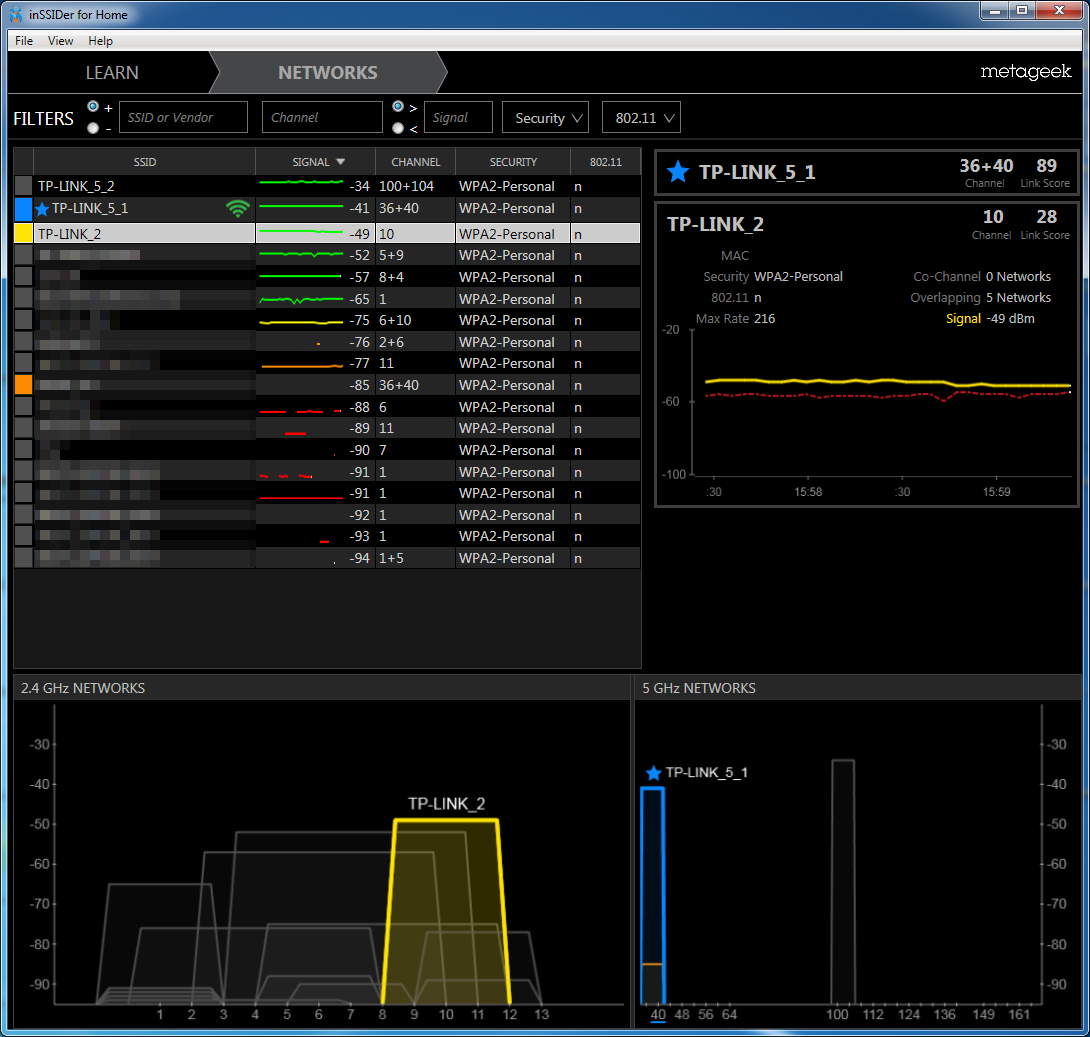The image size is (1090, 1037).
Task: Click the blue TP-LINK_5_1 bar in 5 GHz chart
Action: coord(652,896)
